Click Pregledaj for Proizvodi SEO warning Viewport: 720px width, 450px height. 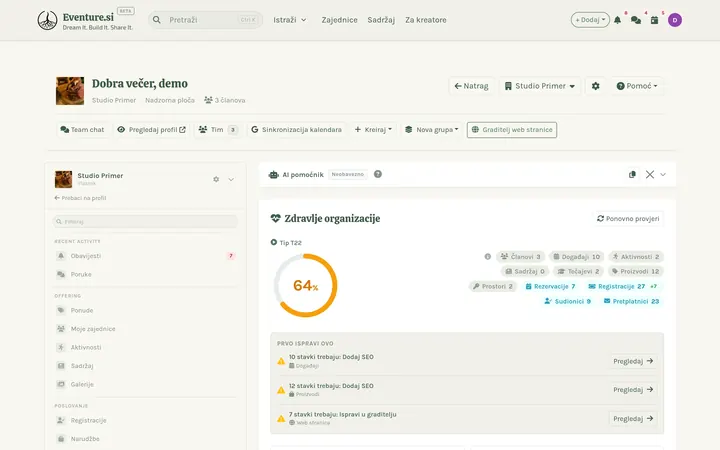pos(633,390)
